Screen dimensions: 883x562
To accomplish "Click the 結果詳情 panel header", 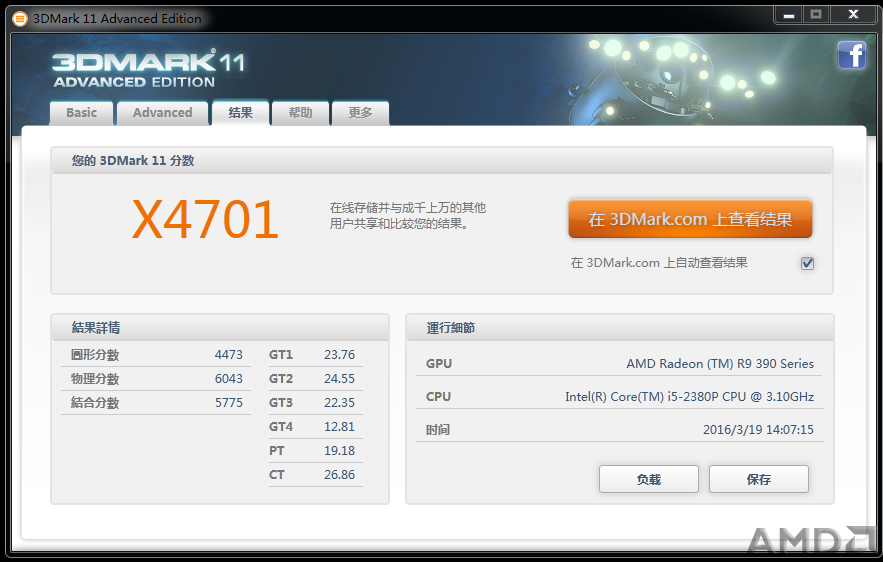I will [96, 328].
